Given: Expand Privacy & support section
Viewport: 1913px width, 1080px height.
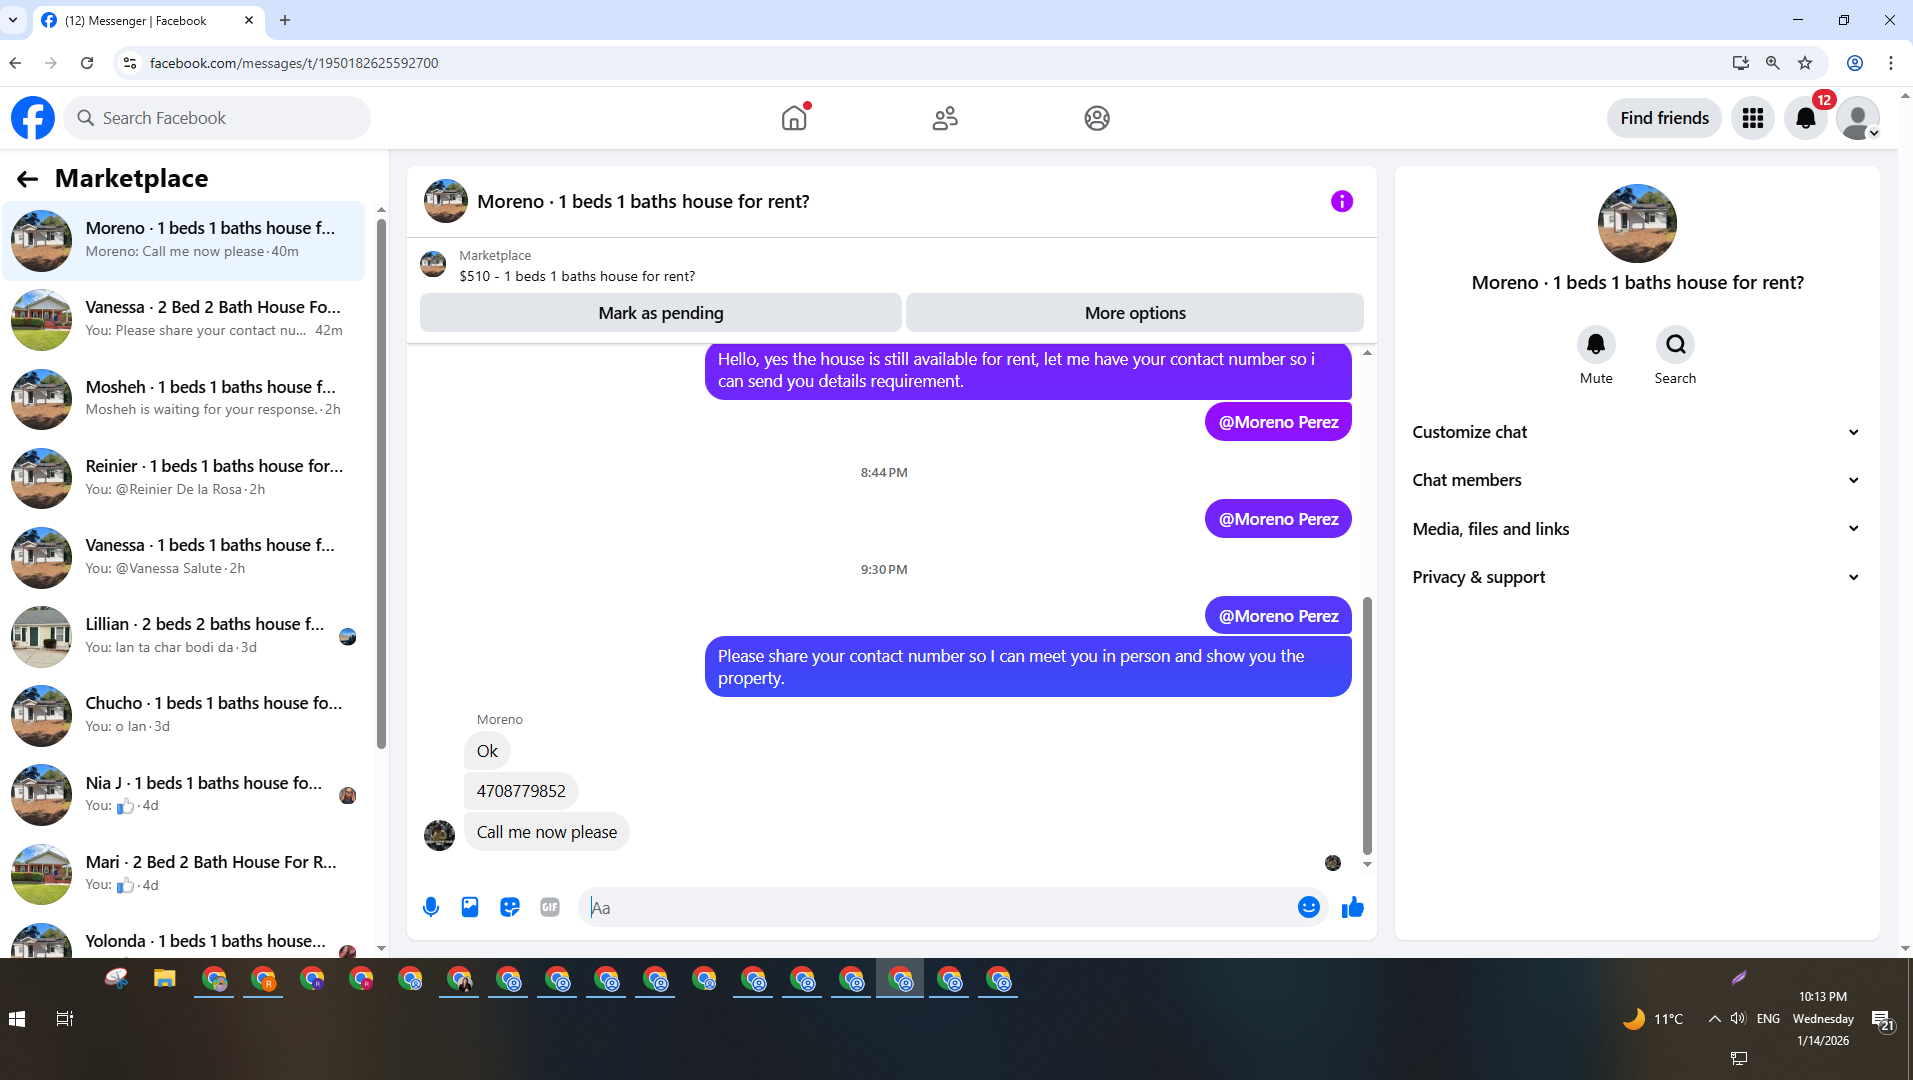Looking at the screenshot, I should 1636,578.
